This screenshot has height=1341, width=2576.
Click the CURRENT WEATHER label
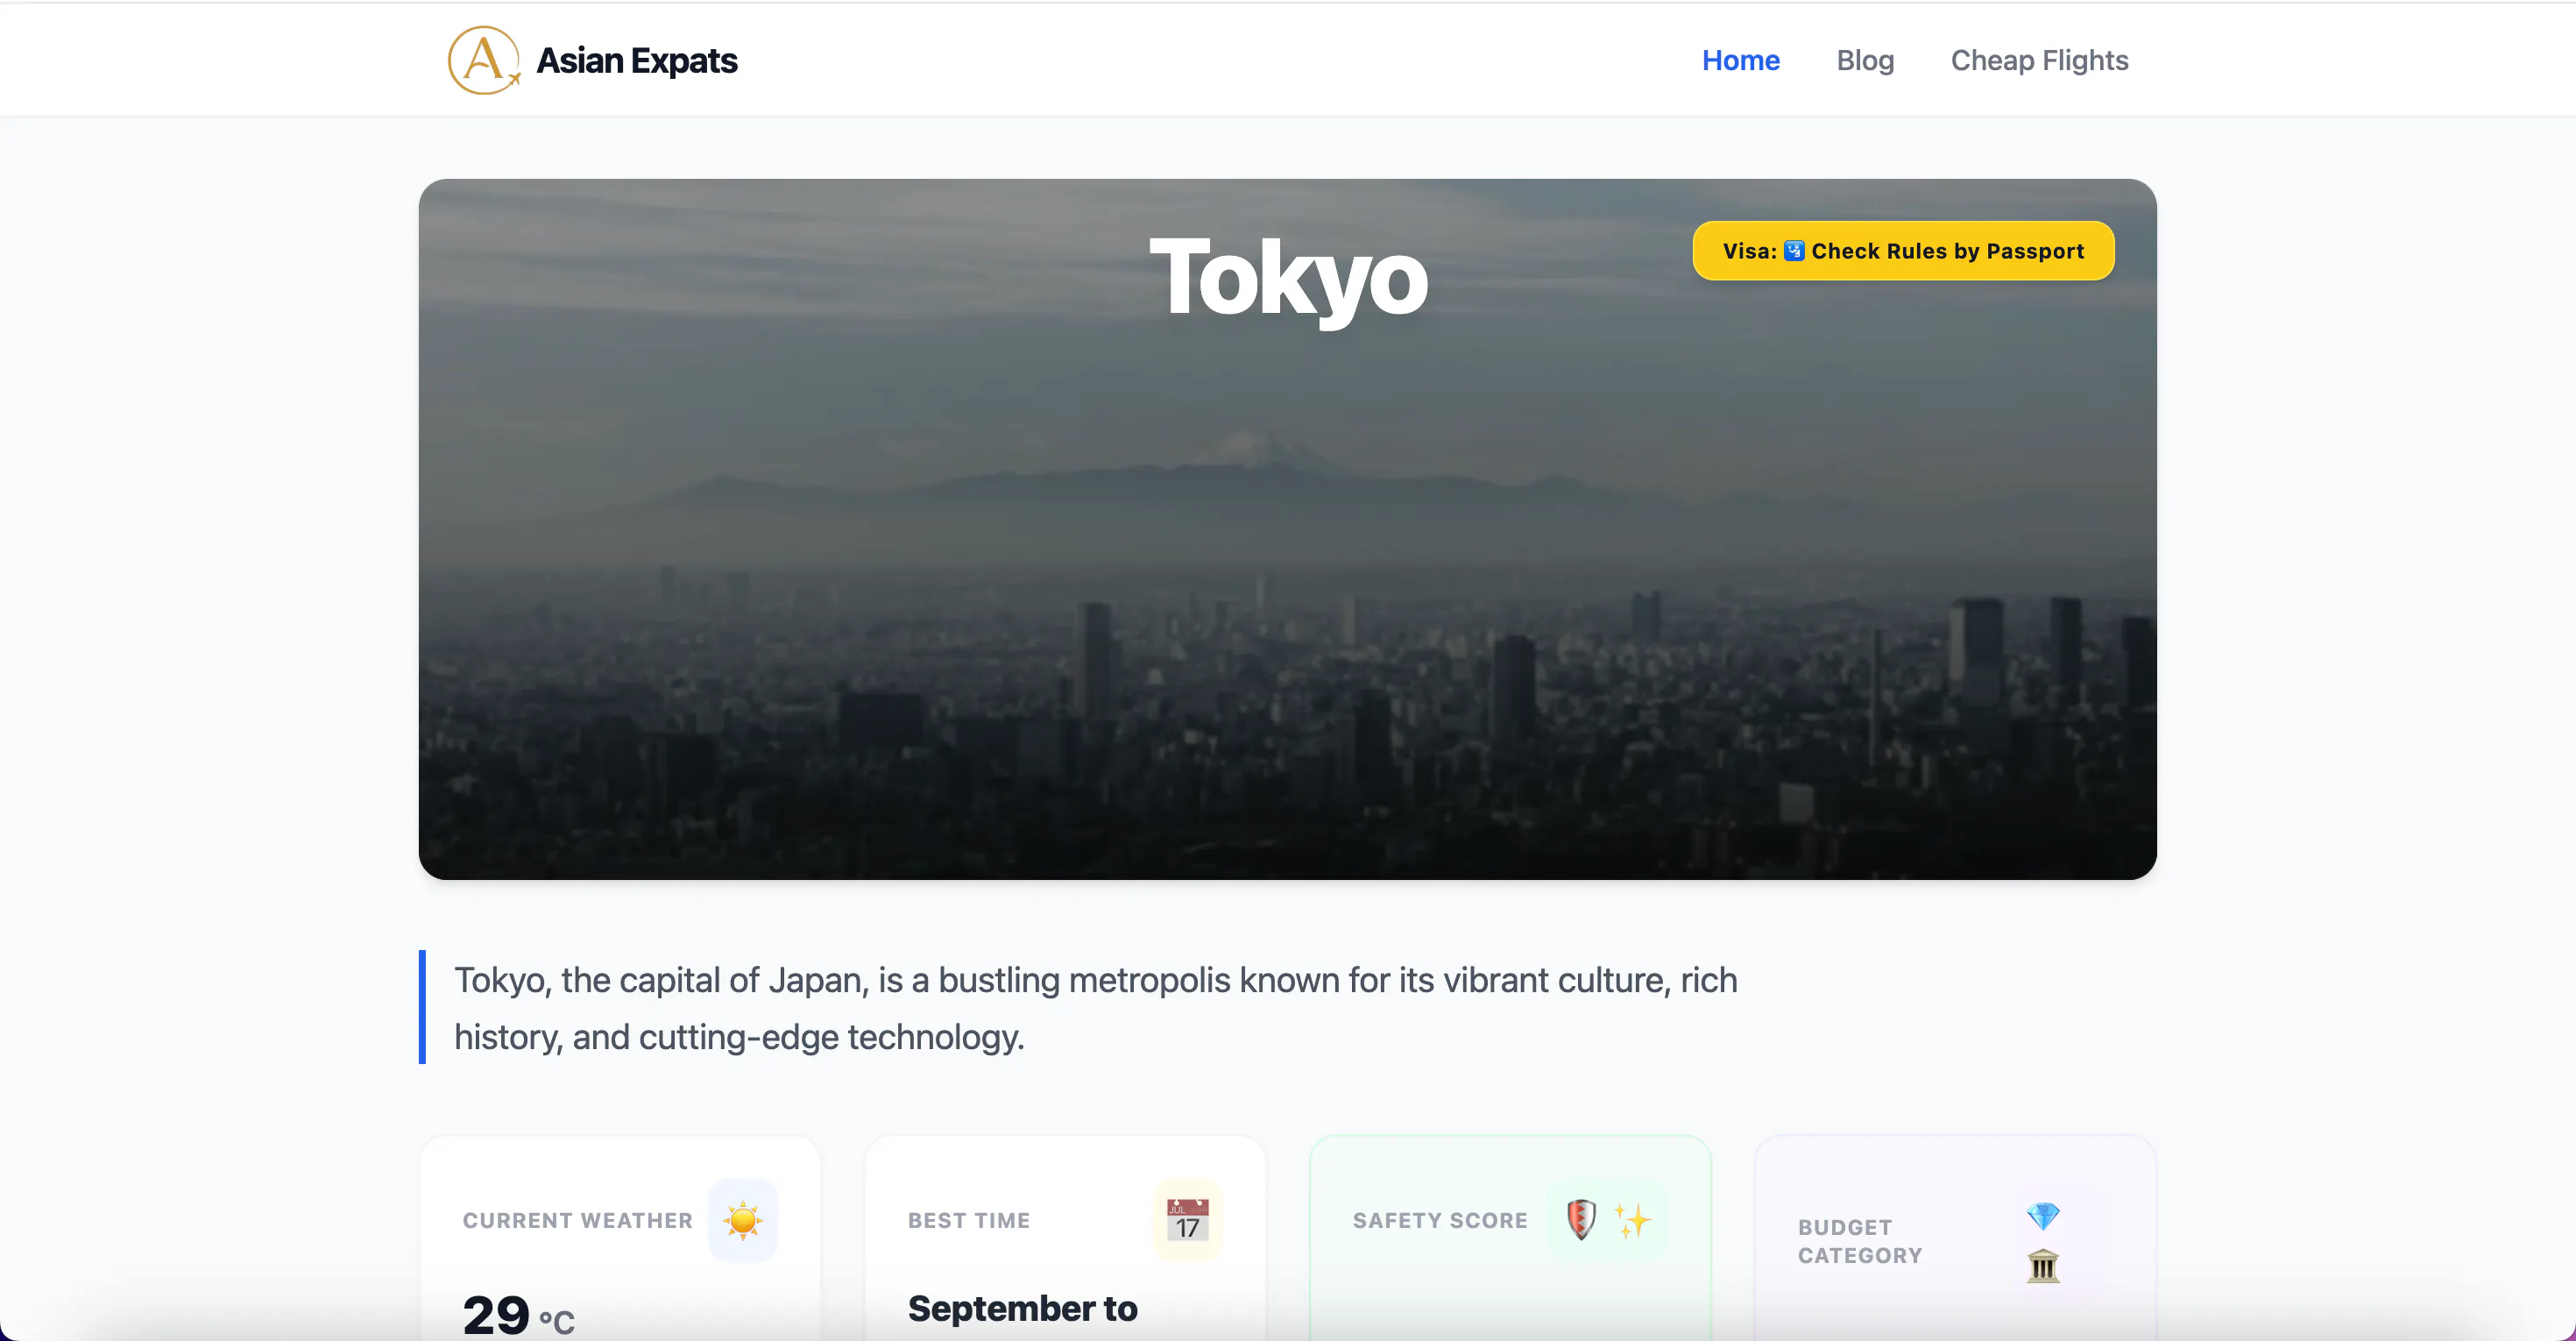(x=578, y=1220)
